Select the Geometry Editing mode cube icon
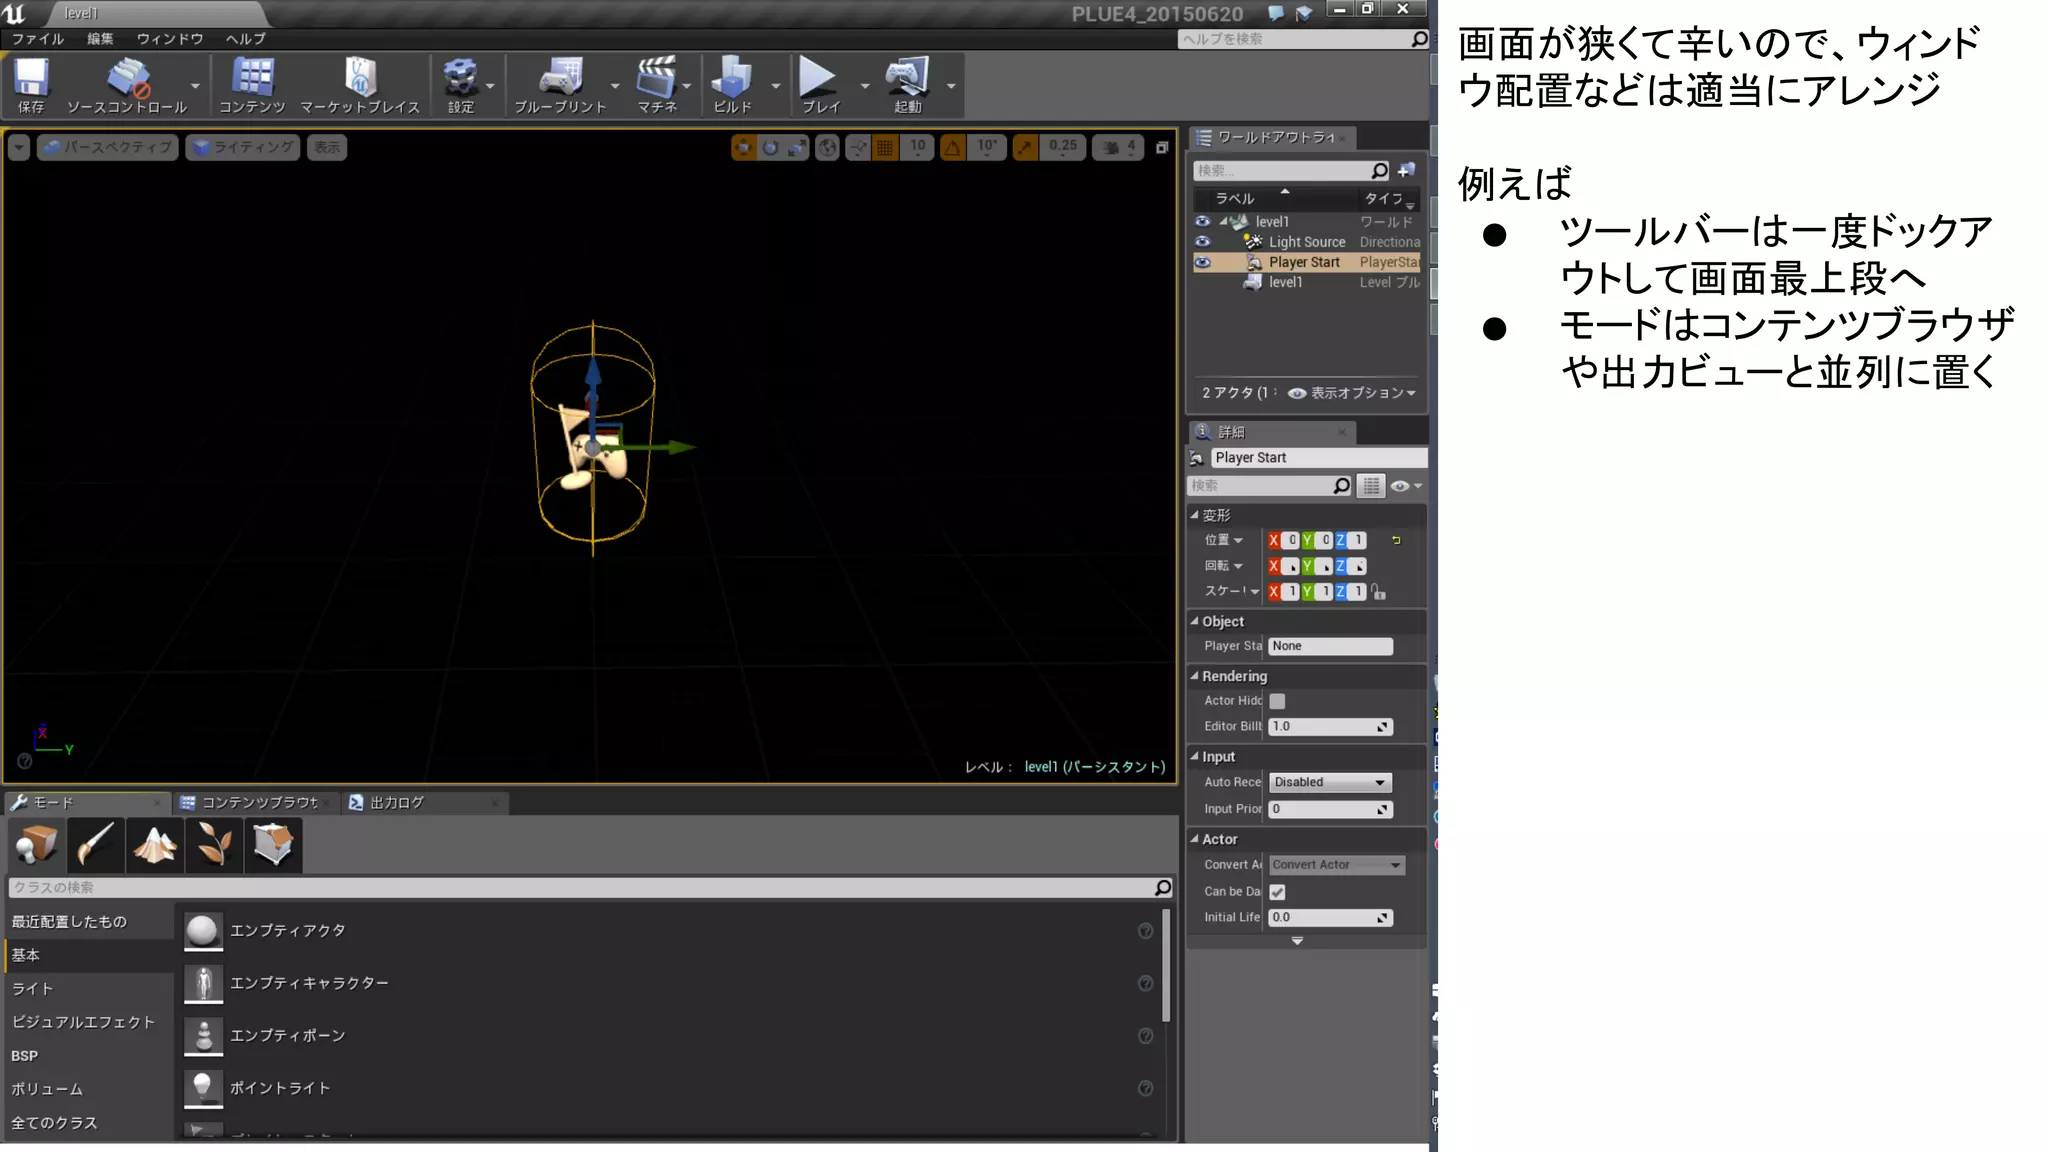Image resolution: width=2048 pixels, height=1152 pixels. point(273,845)
